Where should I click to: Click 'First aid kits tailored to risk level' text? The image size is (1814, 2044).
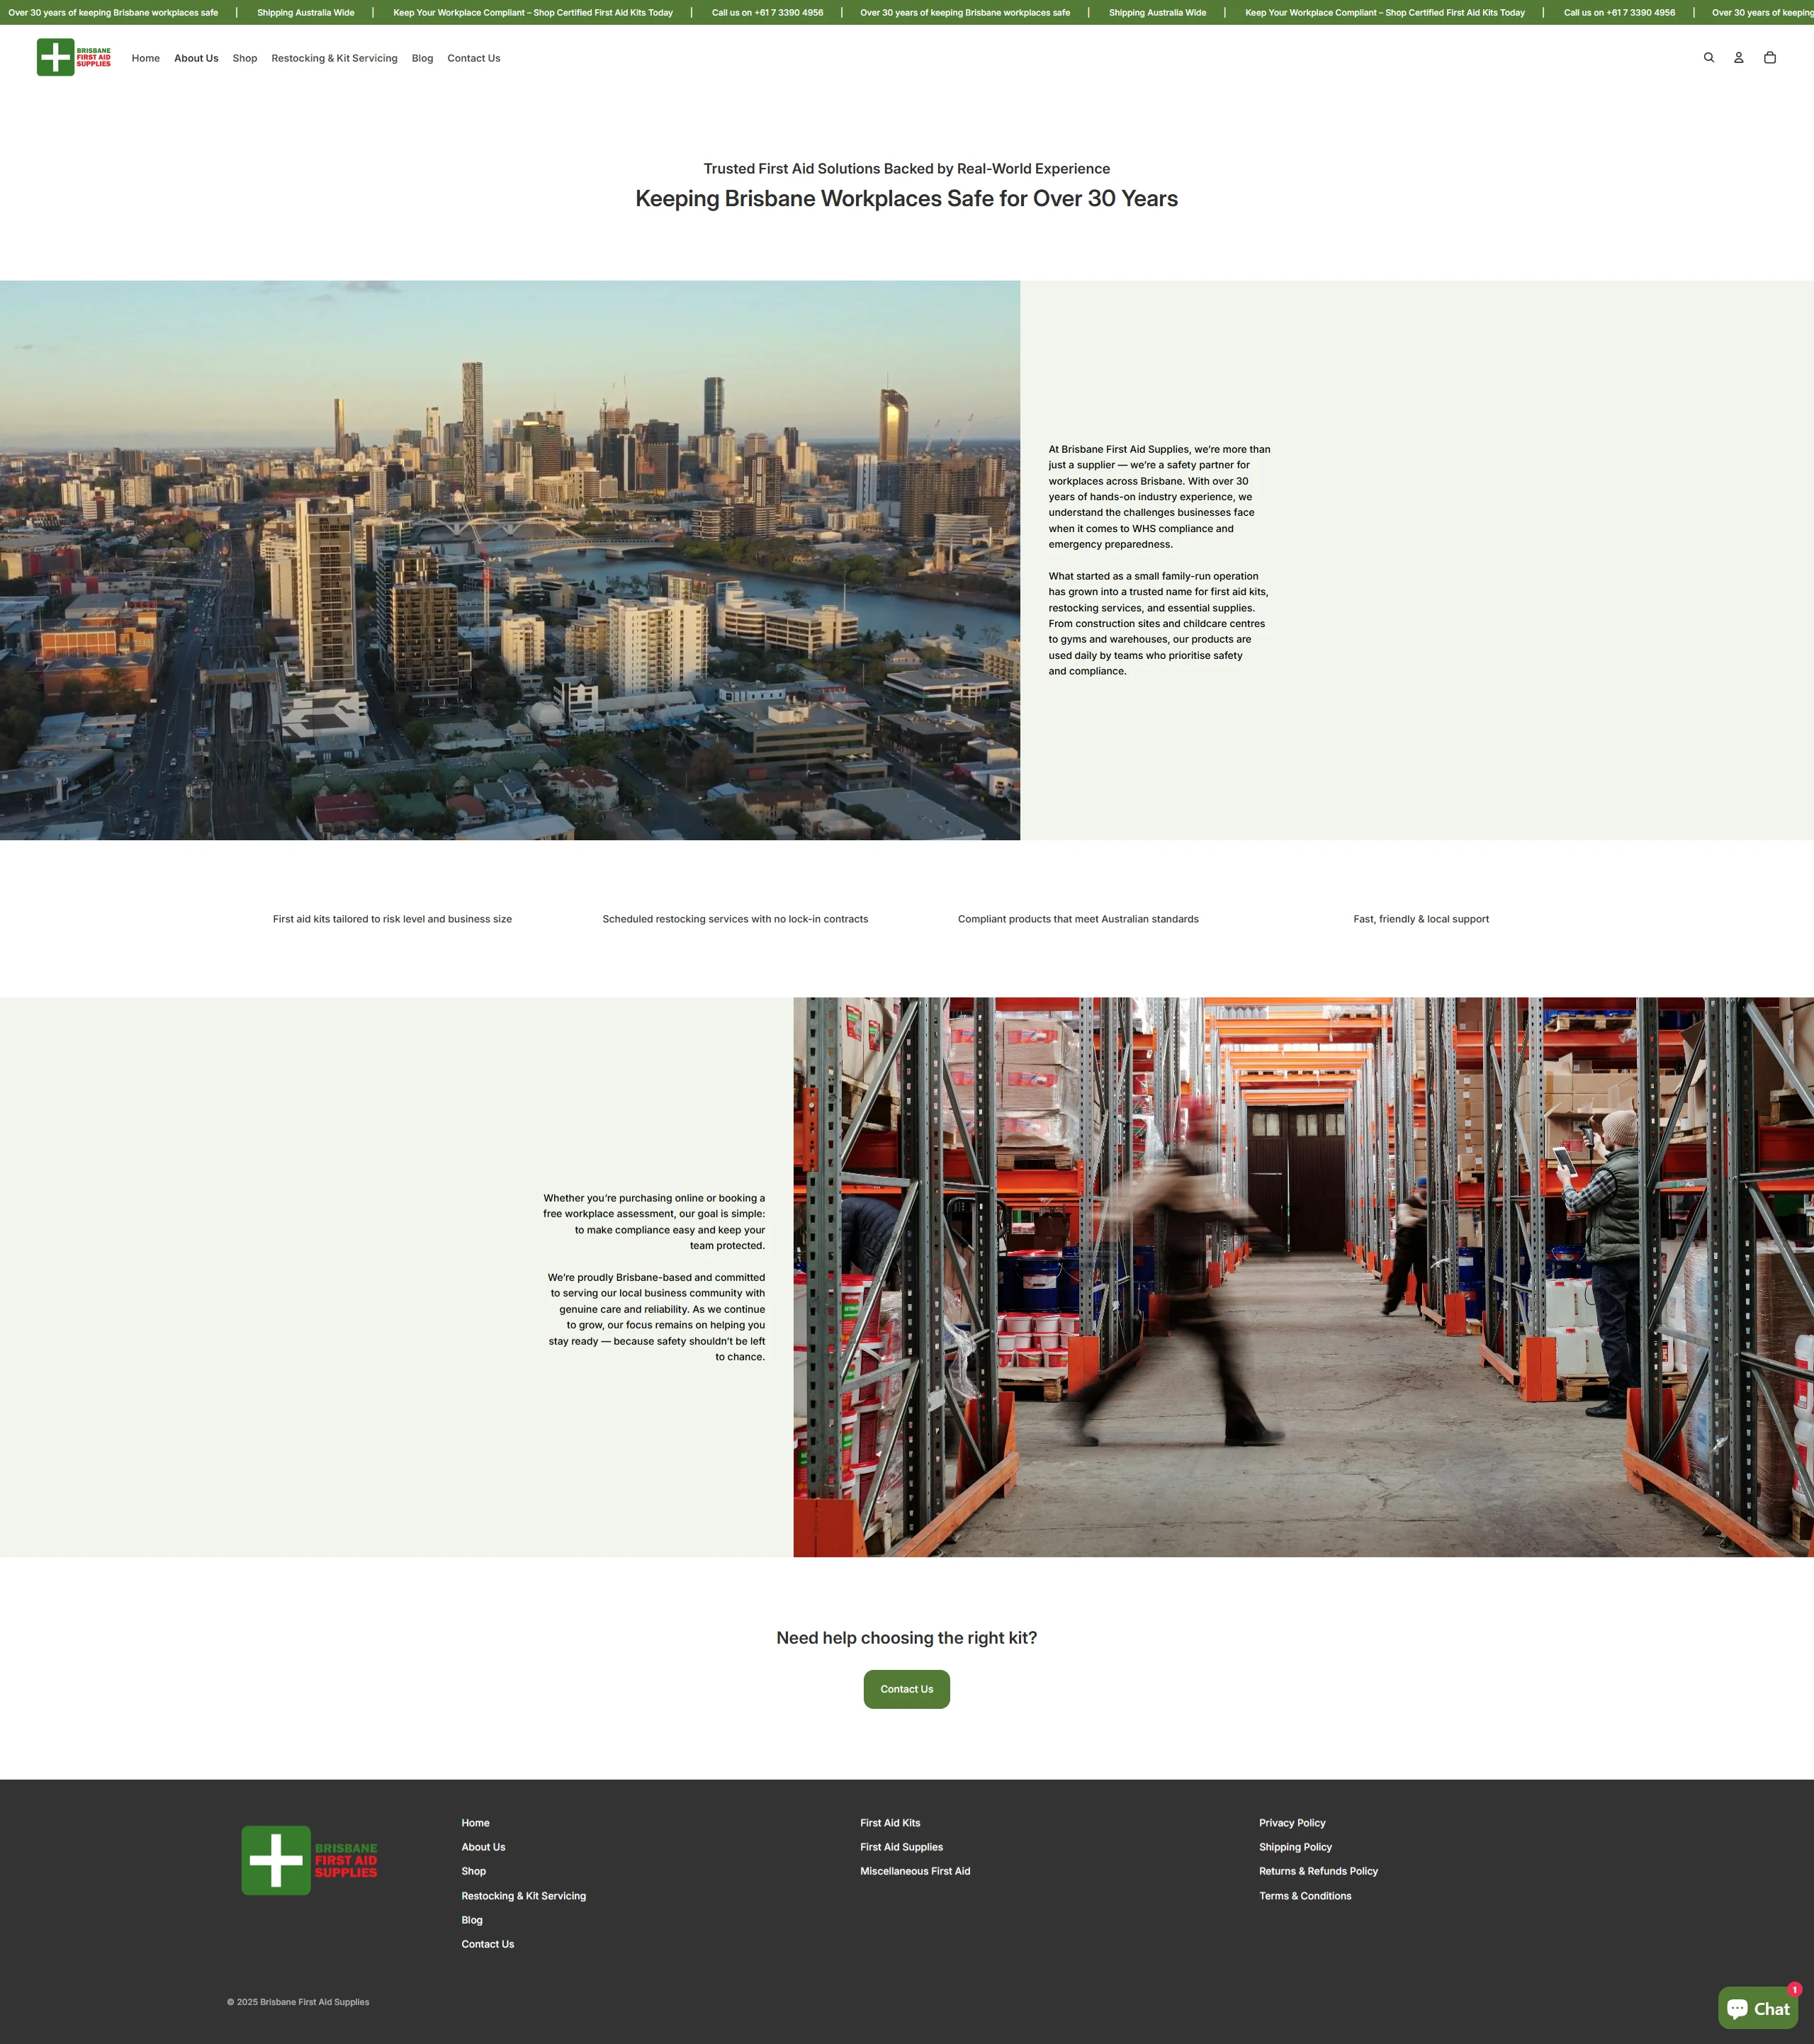(349, 919)
